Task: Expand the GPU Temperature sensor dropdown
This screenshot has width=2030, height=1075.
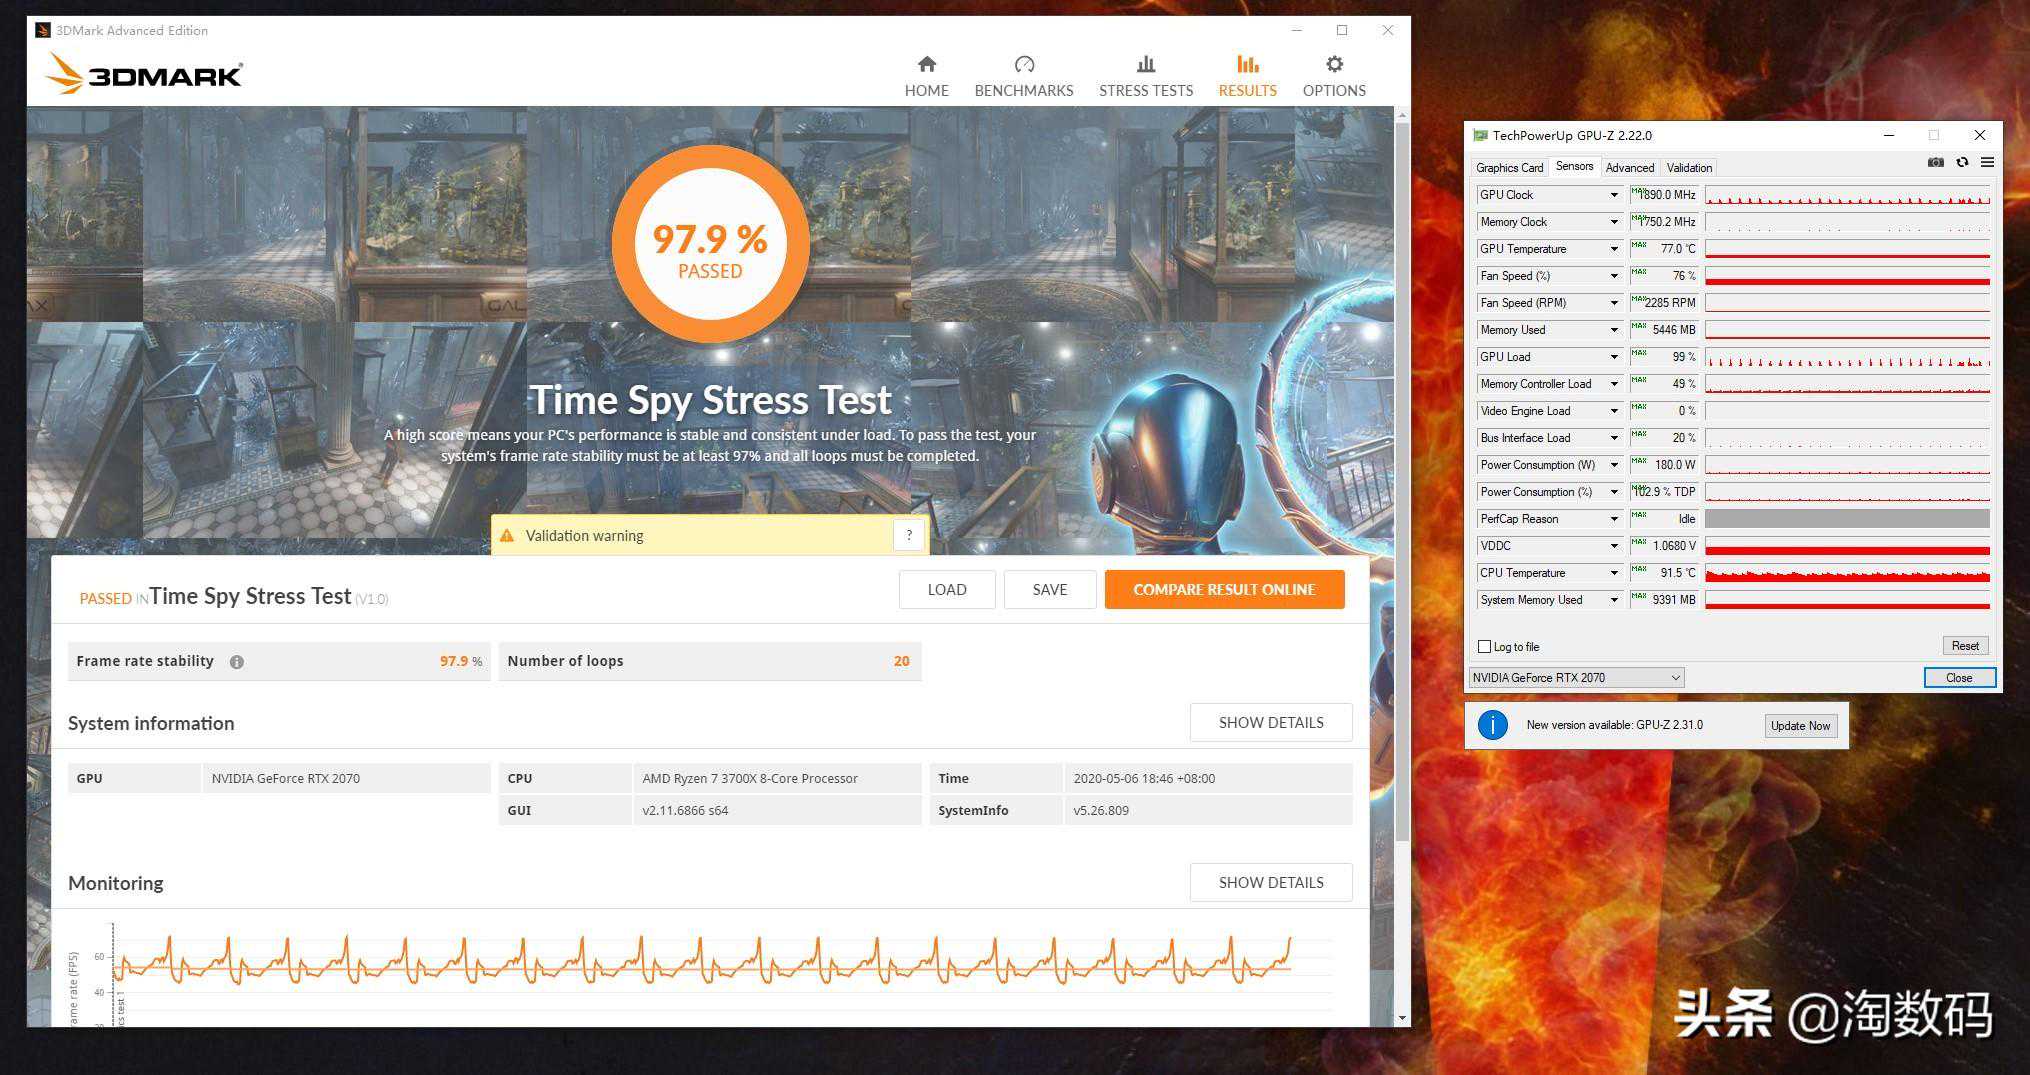Action: pos(1613,249)
